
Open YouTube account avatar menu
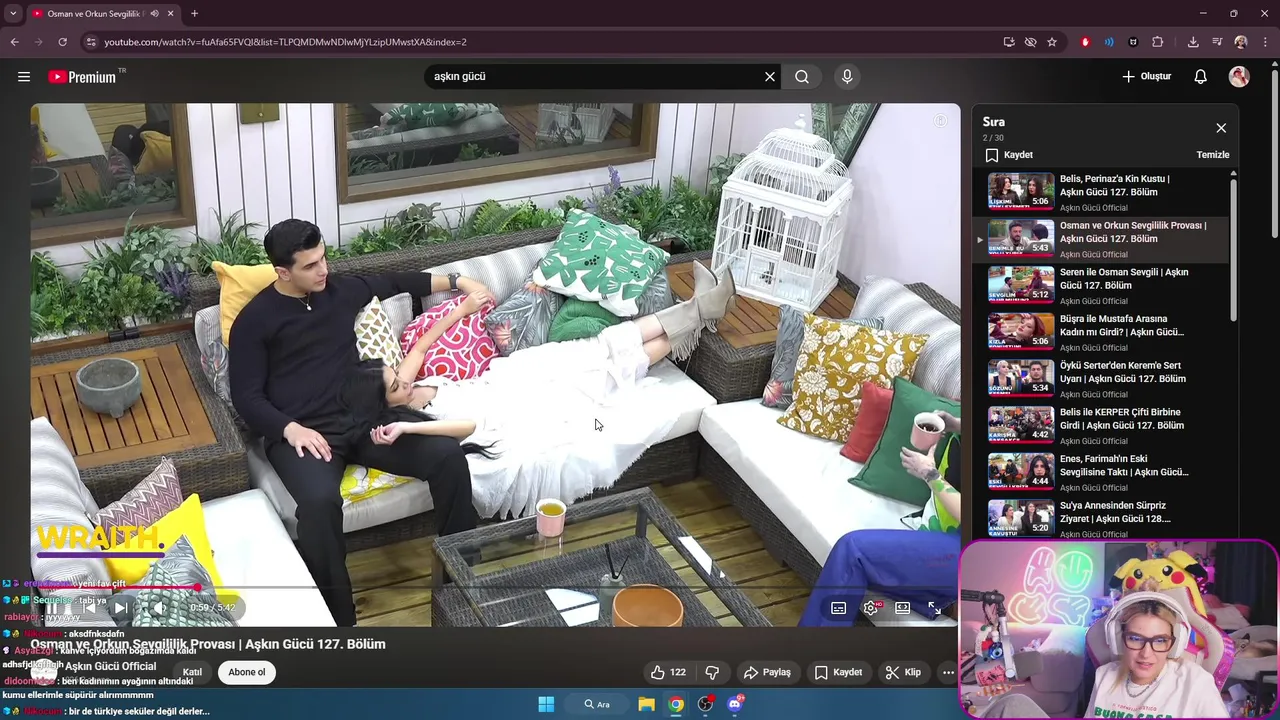pos(1239,76)
